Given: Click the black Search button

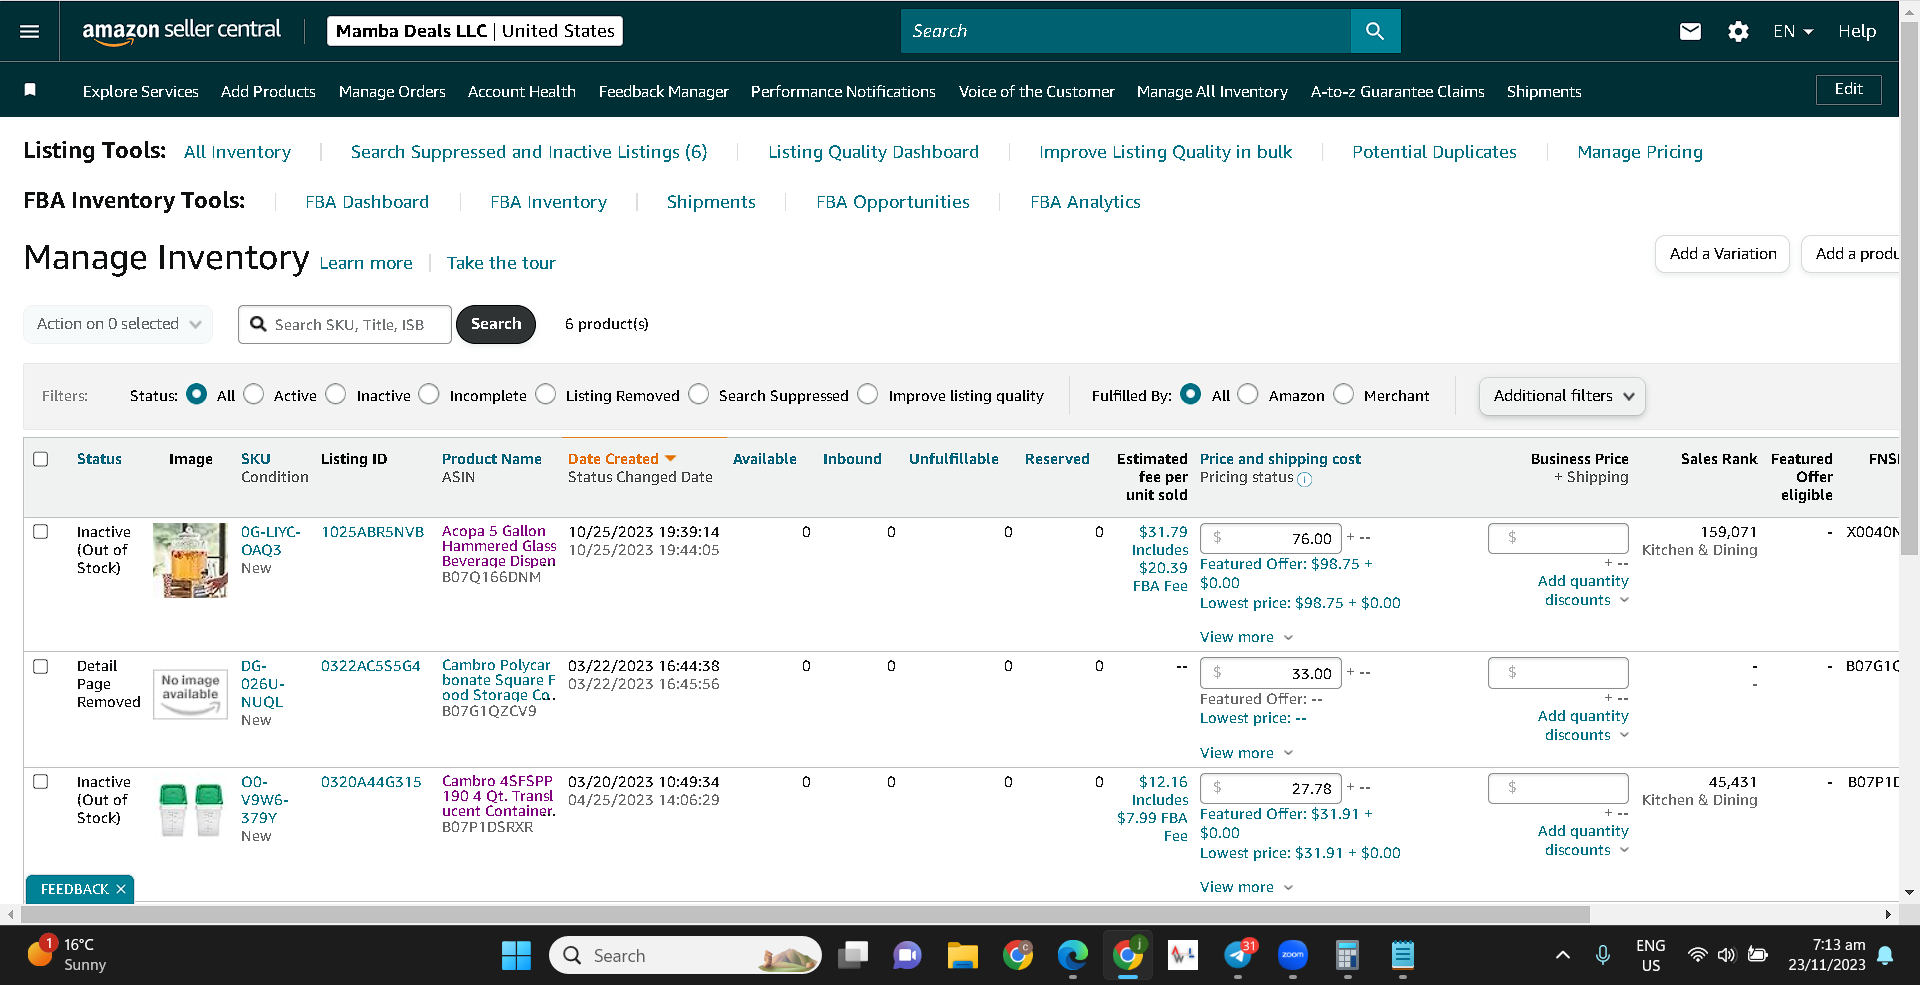Looking at the screenshot, I should click(496, 324).
